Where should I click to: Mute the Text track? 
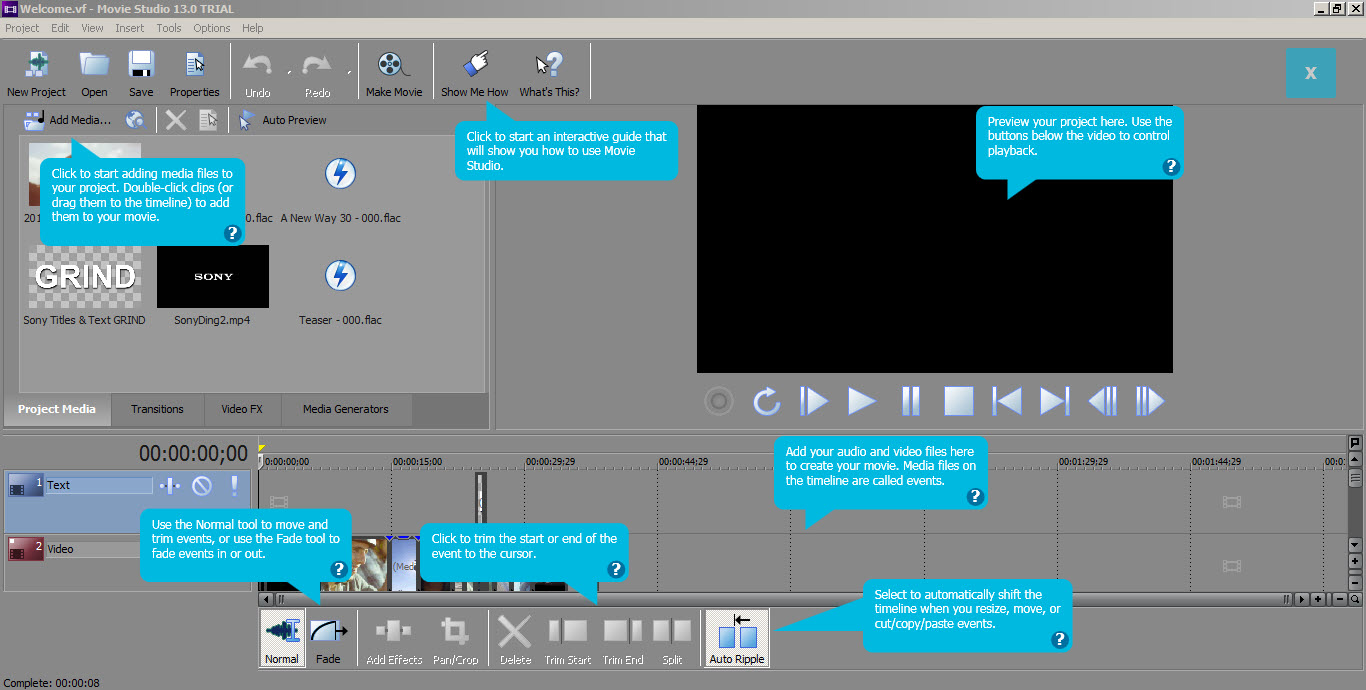pyautogui.click(x=202, y=486)
